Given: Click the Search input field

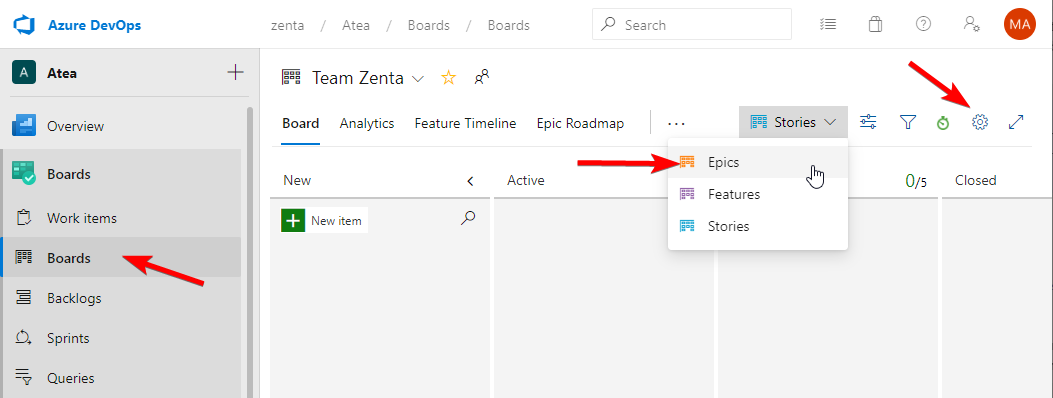Looking at the screenshot, I should pos(692,25).
